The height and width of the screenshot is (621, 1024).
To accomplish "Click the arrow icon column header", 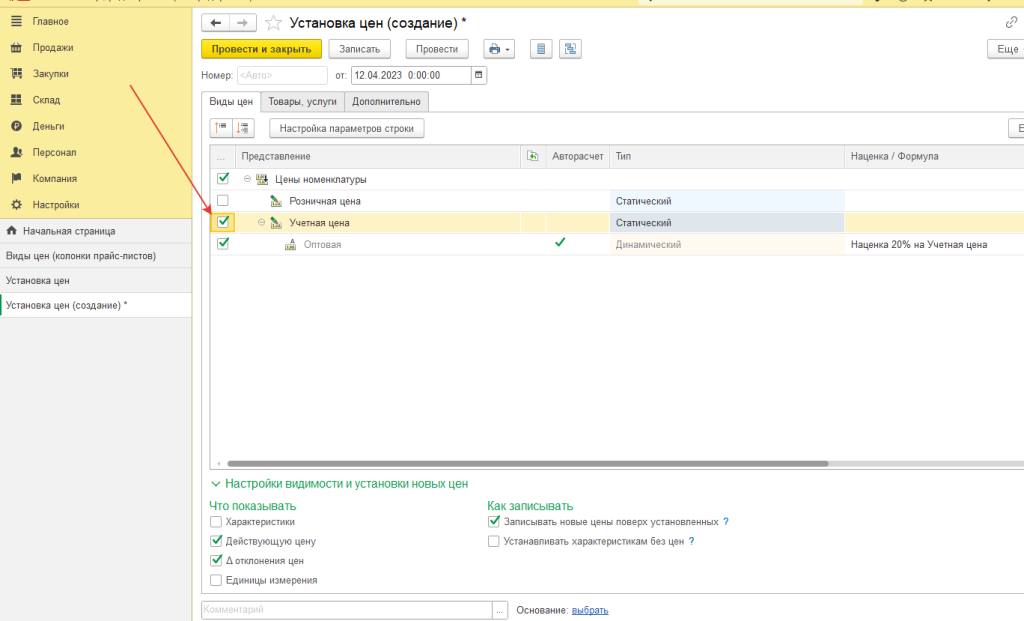I will 533,157.
